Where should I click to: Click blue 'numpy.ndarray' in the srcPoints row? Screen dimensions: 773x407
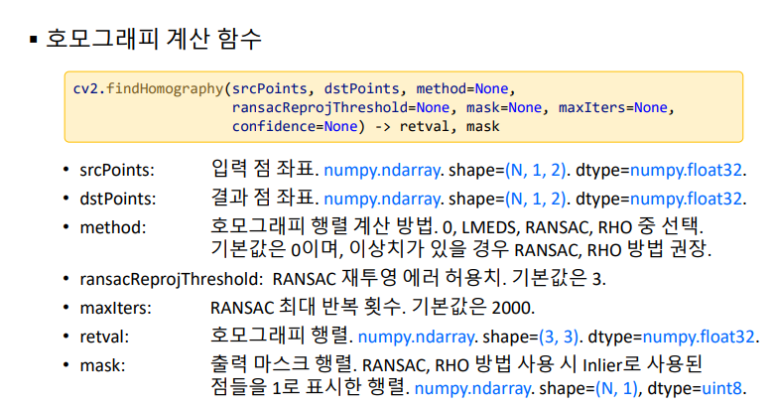coord(382,170)
